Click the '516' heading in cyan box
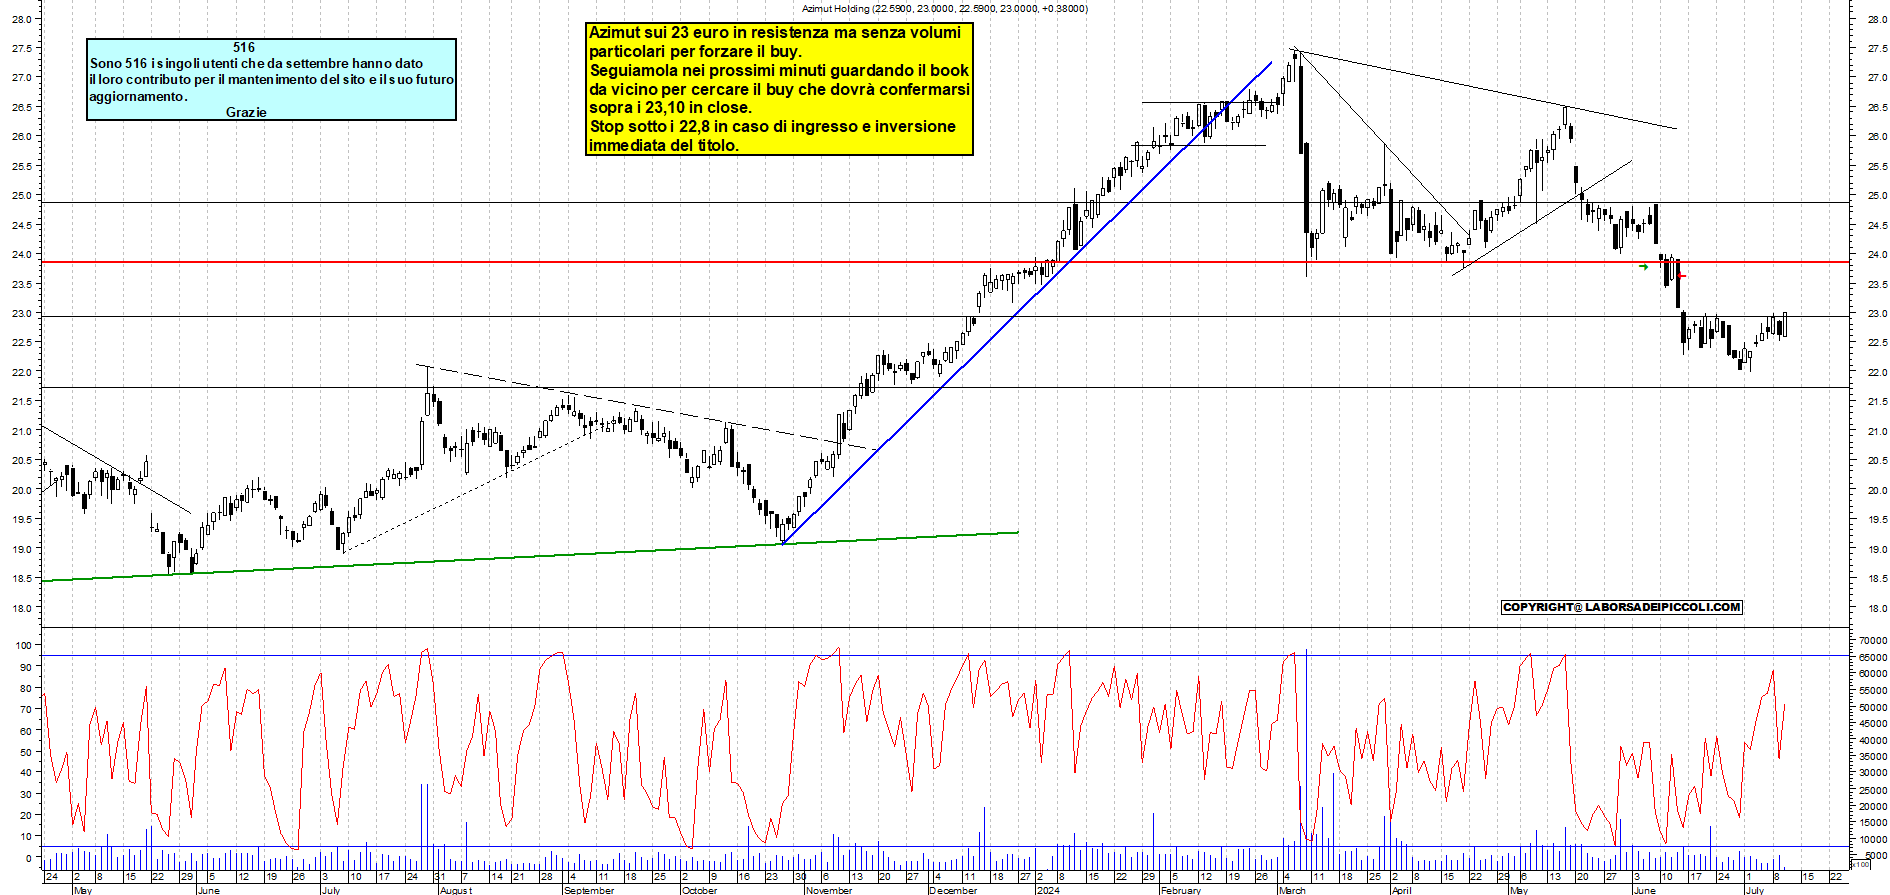The width and height of the screenshot is (1890, 895). tap(244, 47)
